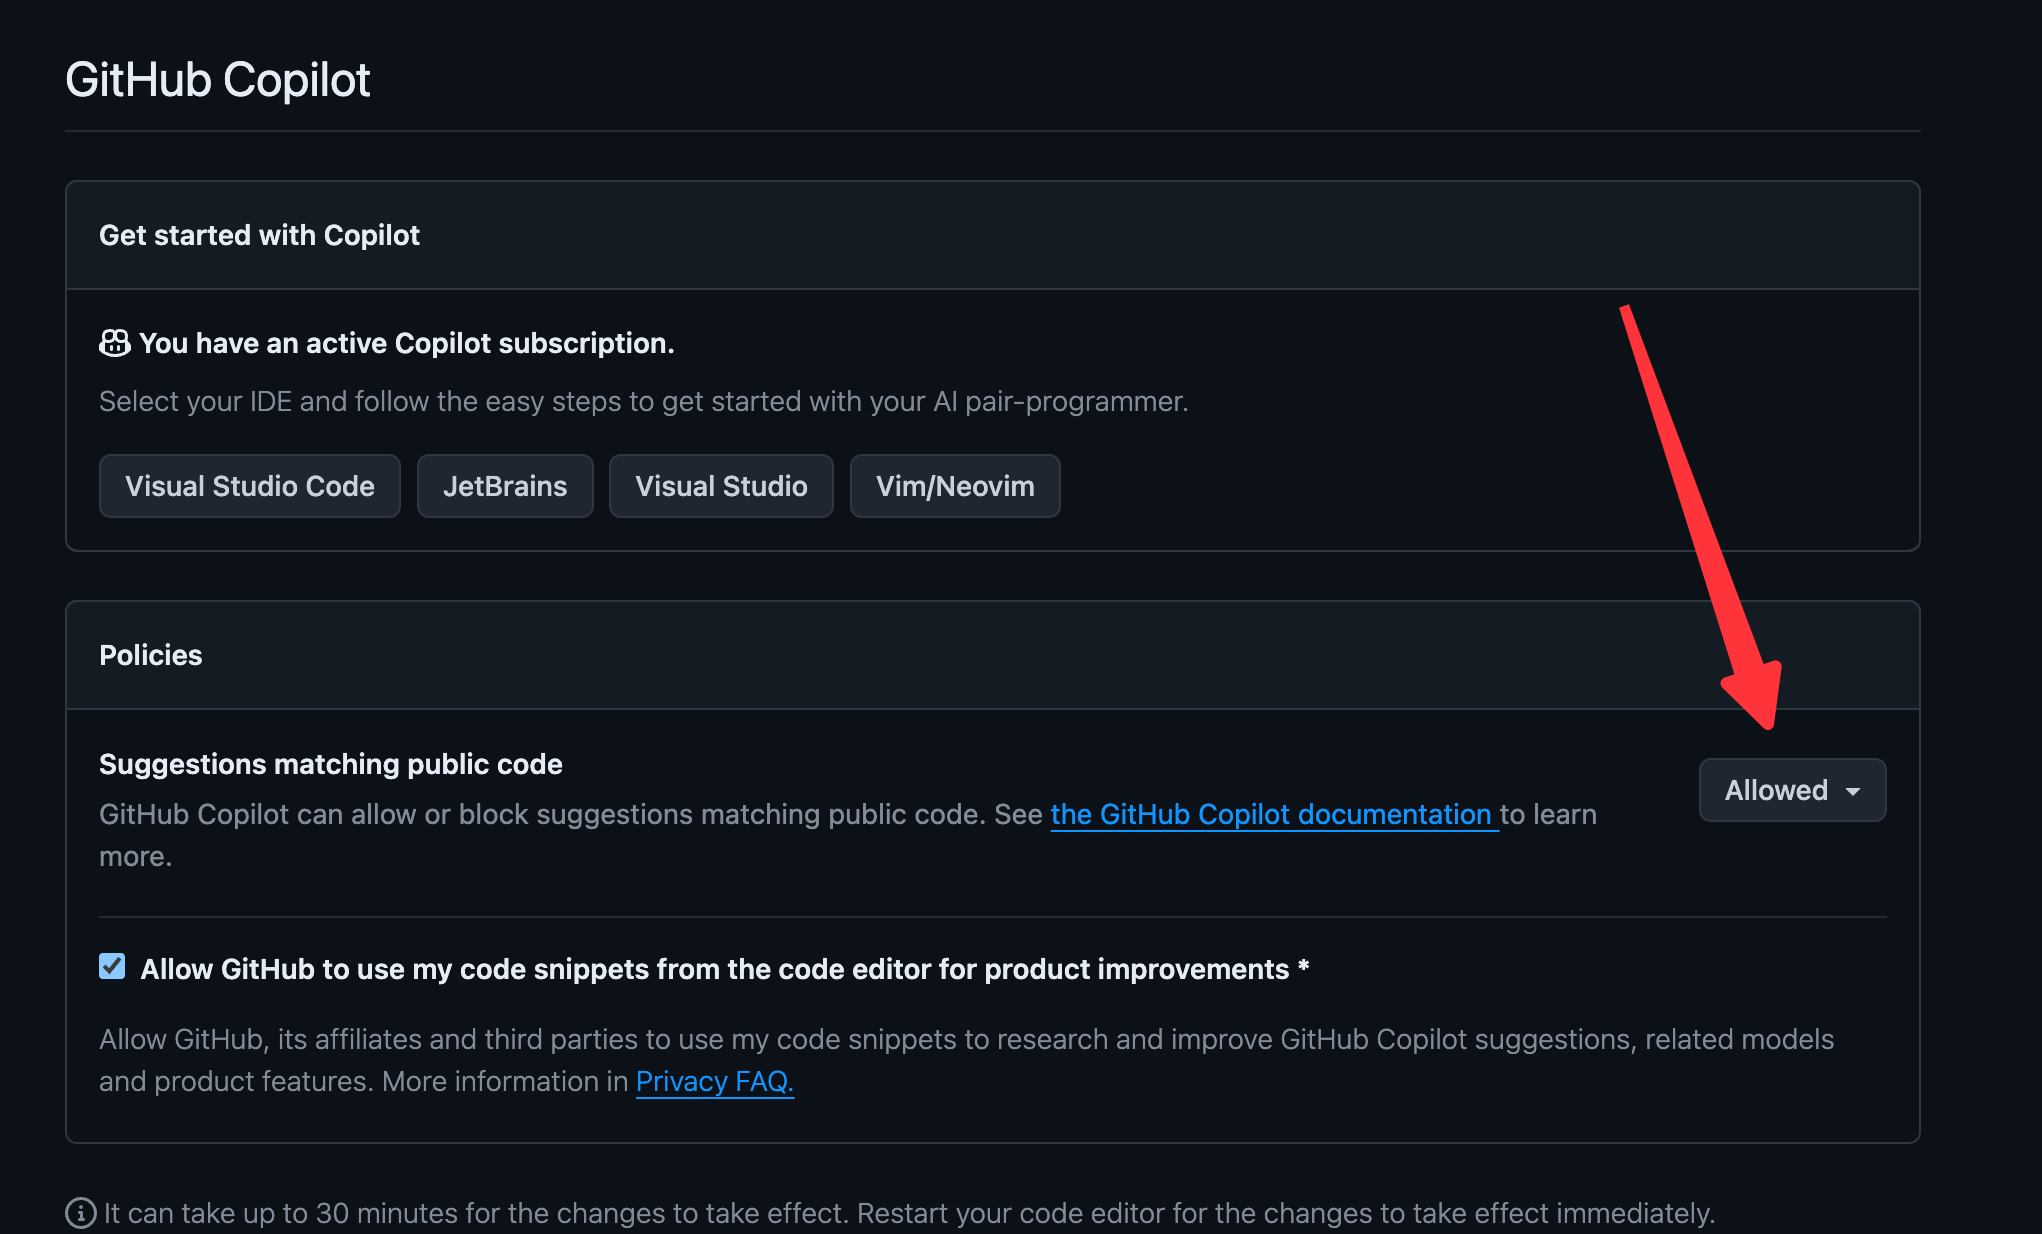Click the 'Allow GitHub to use my code snippets' label
The height and width of the screenshot is (1234, 2042).
pos(725,969)
